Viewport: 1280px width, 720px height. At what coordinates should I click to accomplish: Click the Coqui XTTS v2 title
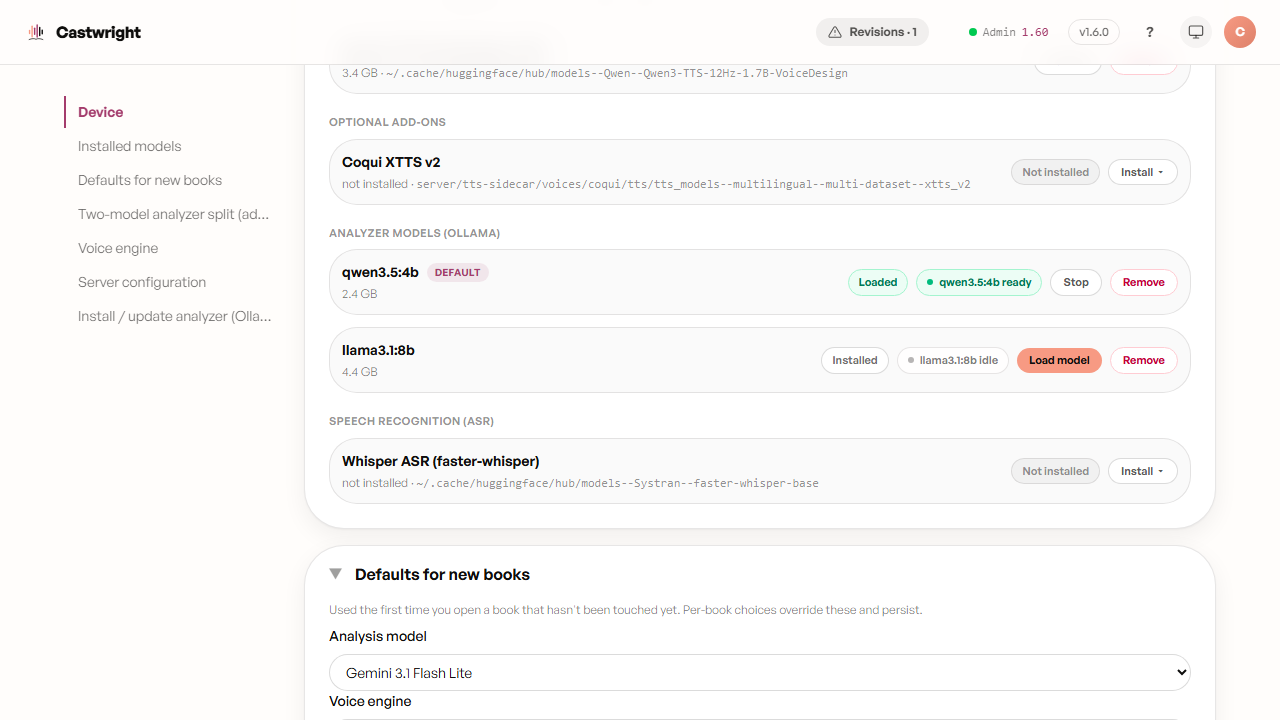tap(391, 162)
